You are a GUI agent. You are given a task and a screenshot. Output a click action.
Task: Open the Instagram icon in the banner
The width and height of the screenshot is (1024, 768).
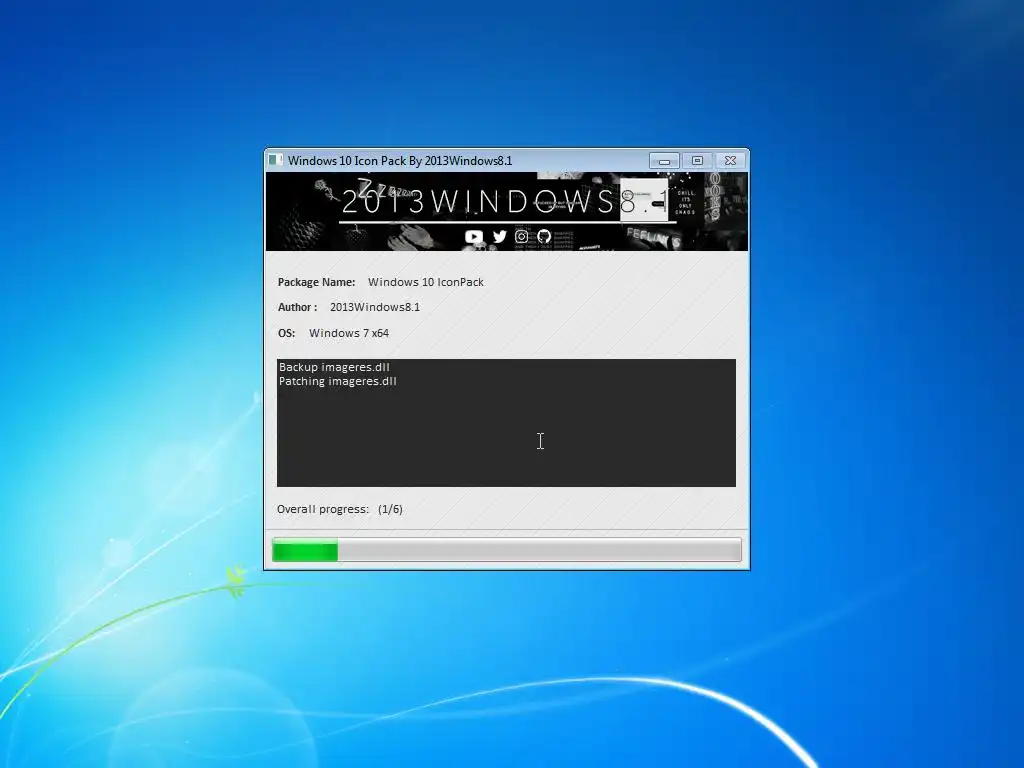coord(521,236)
